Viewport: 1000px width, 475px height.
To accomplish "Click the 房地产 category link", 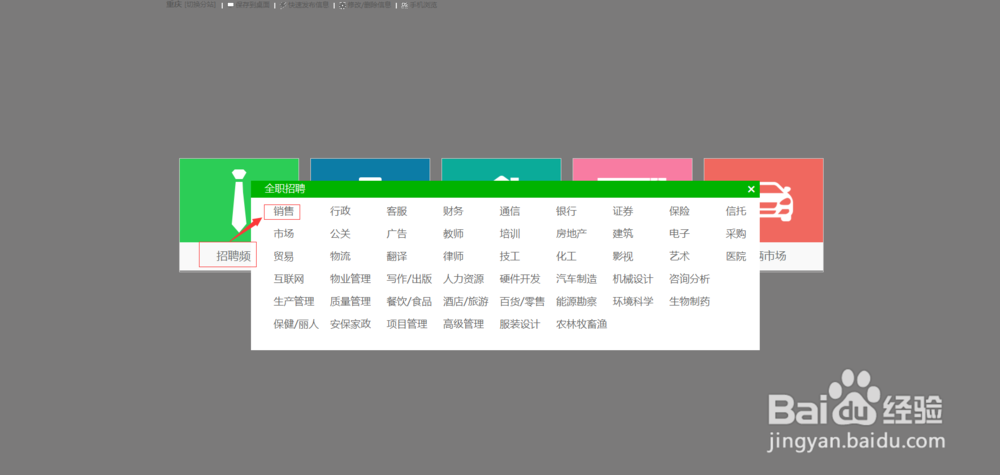I will (571, 234).
